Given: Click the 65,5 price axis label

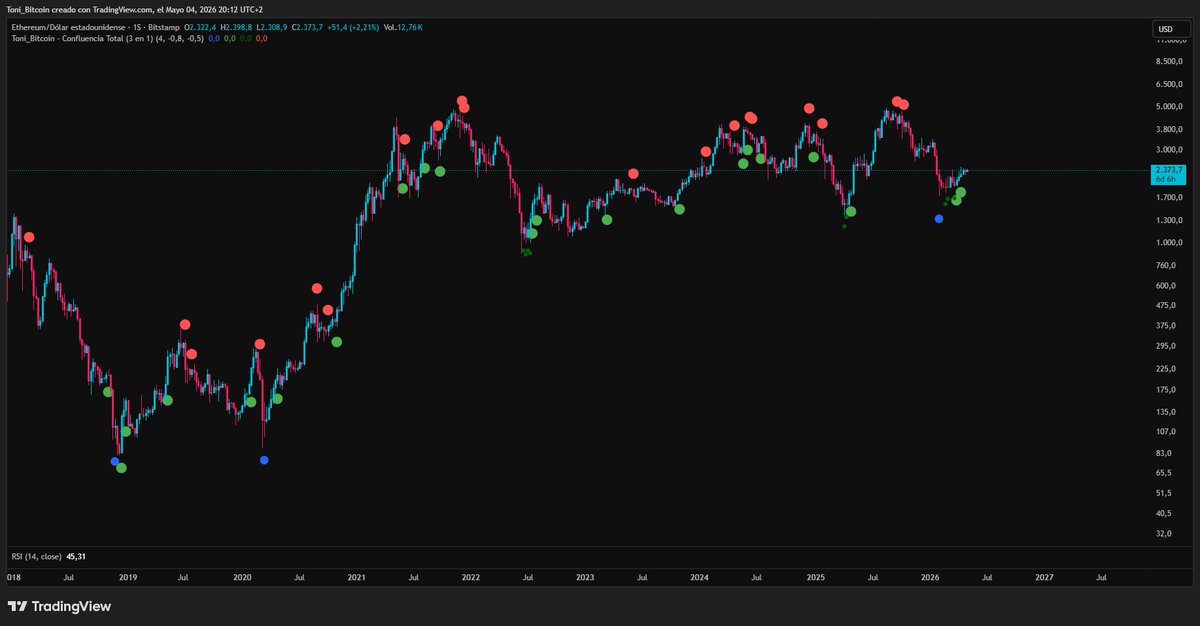Looking at the screenshot, I should [x=1164, y=472].
